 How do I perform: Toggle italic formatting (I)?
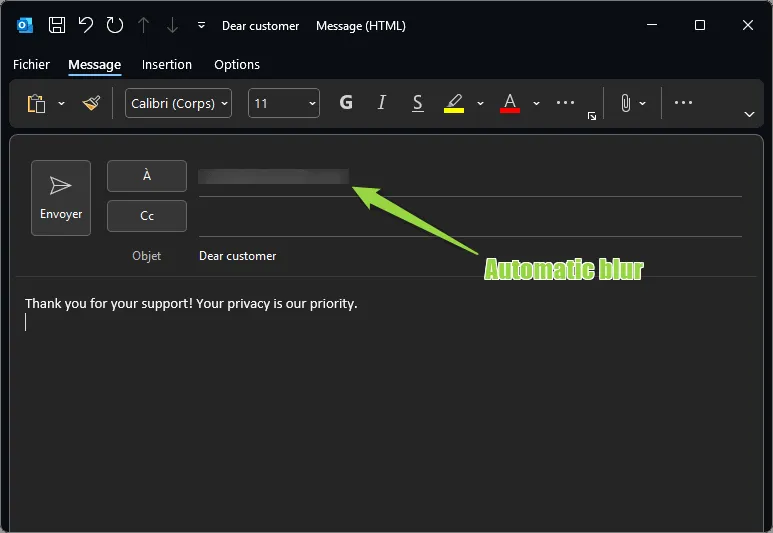tap(381, 103)
